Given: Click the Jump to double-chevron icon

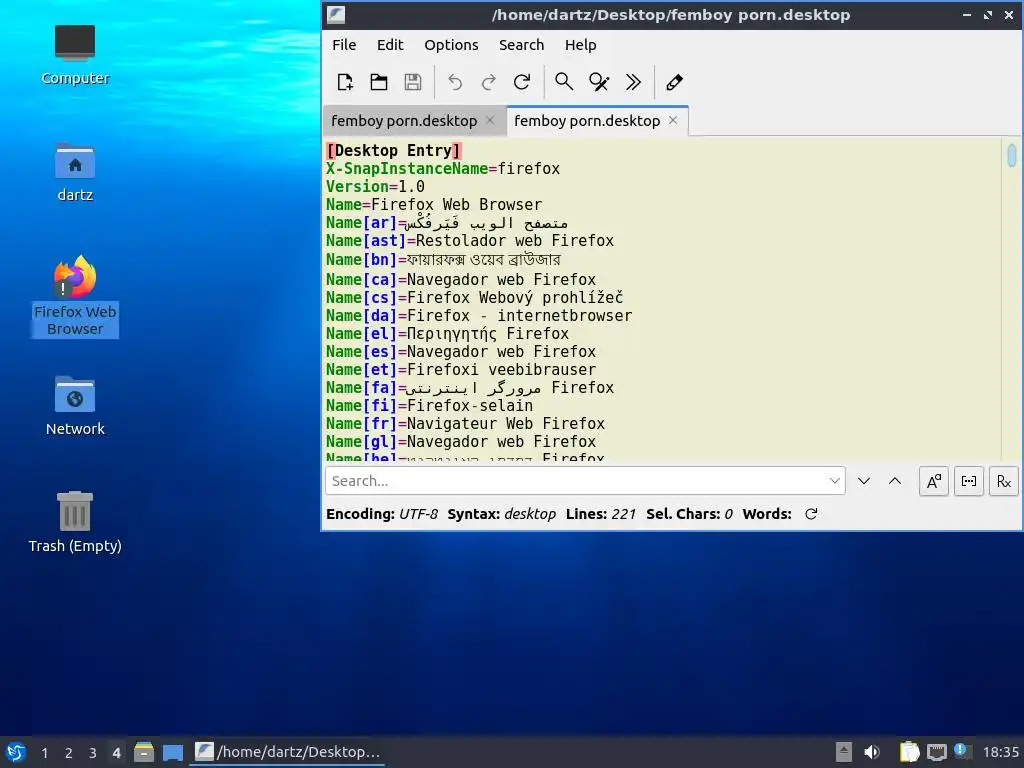Looking at the screenshot, I should pos(633,82).
